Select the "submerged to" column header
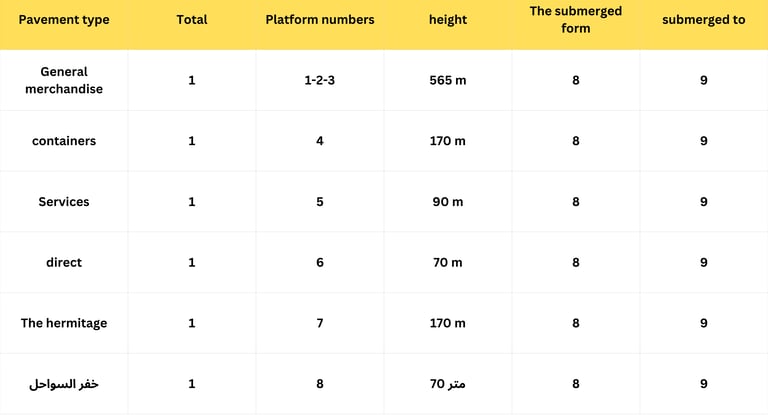768x417 pixels. [x=704, y=20]
